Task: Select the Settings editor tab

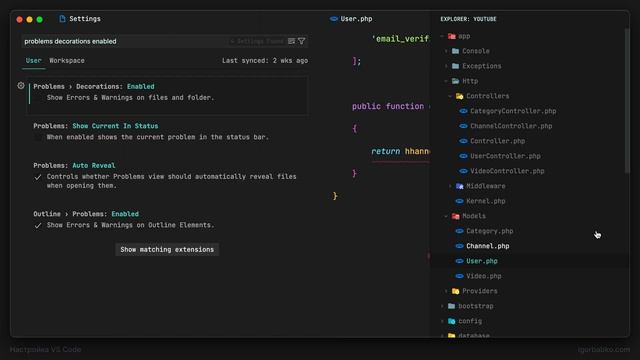Action: tap(80, 19)
